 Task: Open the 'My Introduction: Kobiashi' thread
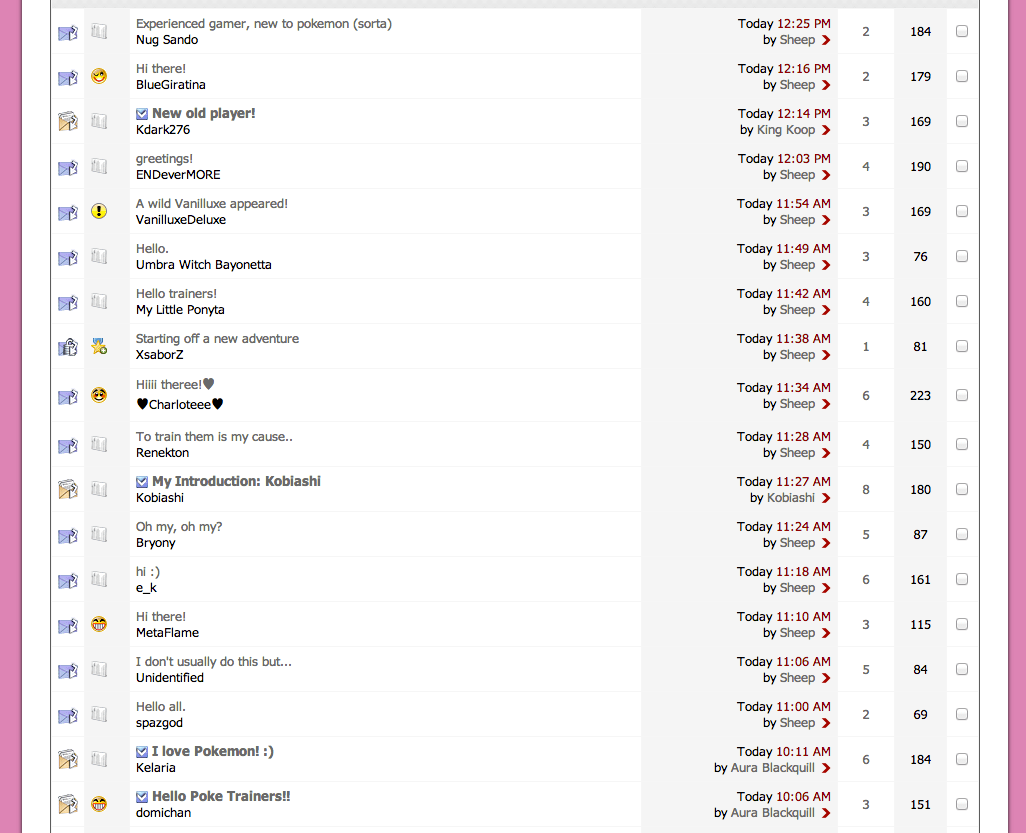pos(236,481)
